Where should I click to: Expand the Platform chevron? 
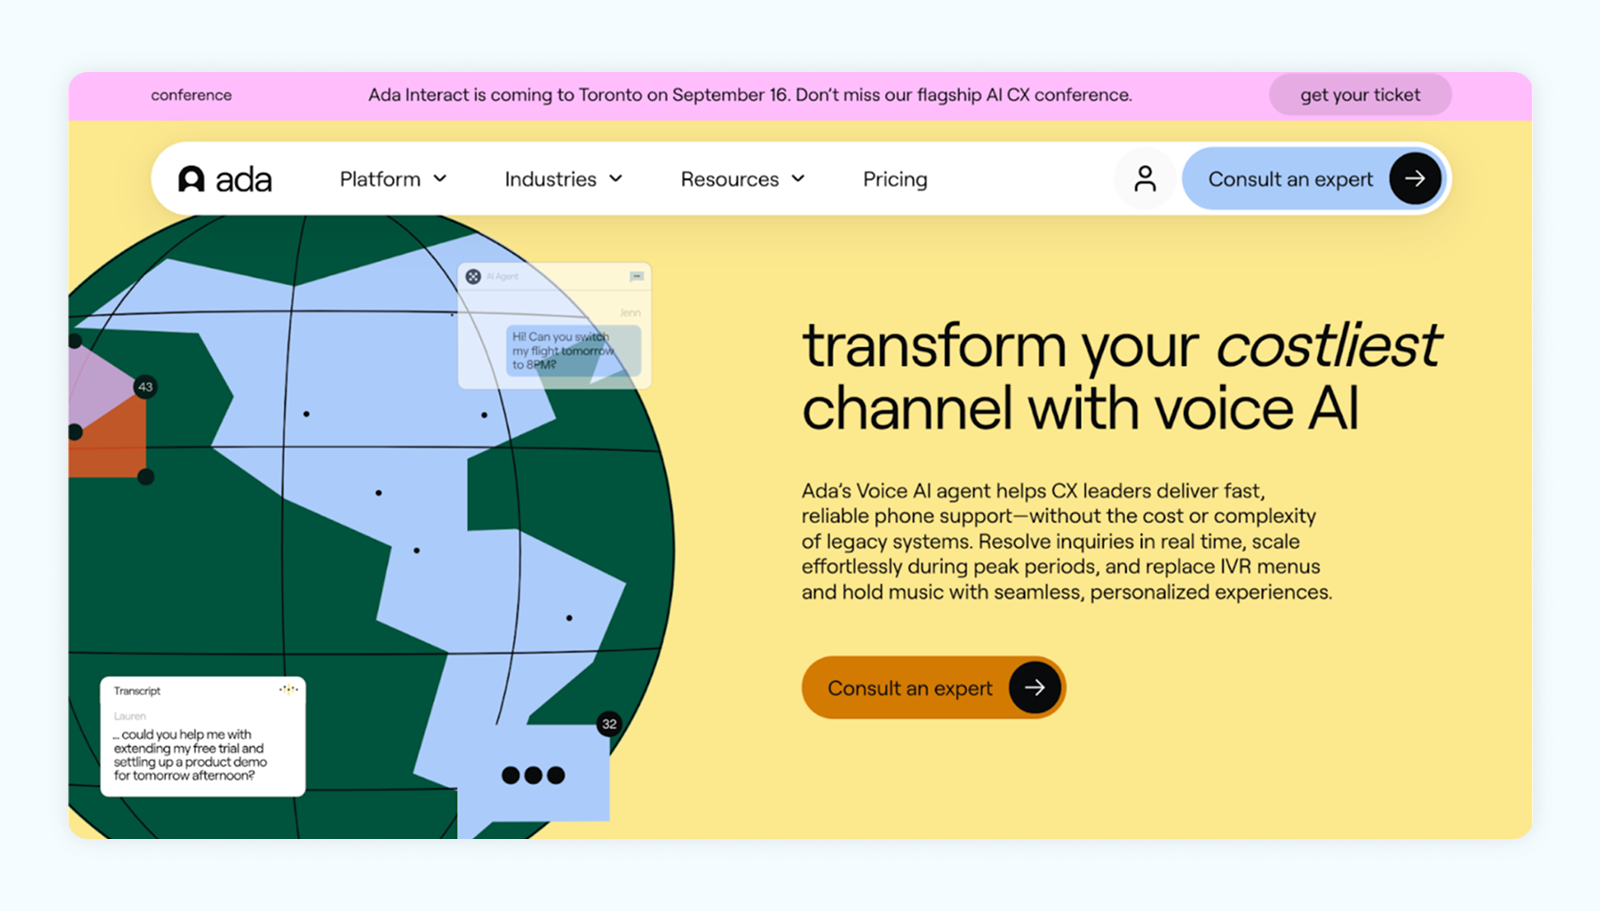(x=440, y=179)
